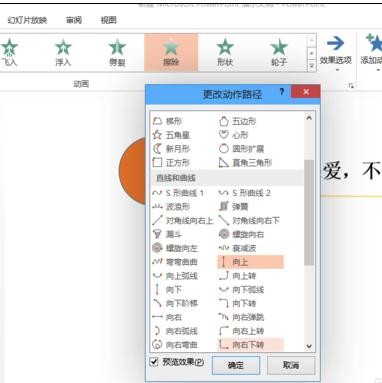The image size is (382, 383).
Task: Pick the 弹簧 path
Action: (x=233, y=207)
